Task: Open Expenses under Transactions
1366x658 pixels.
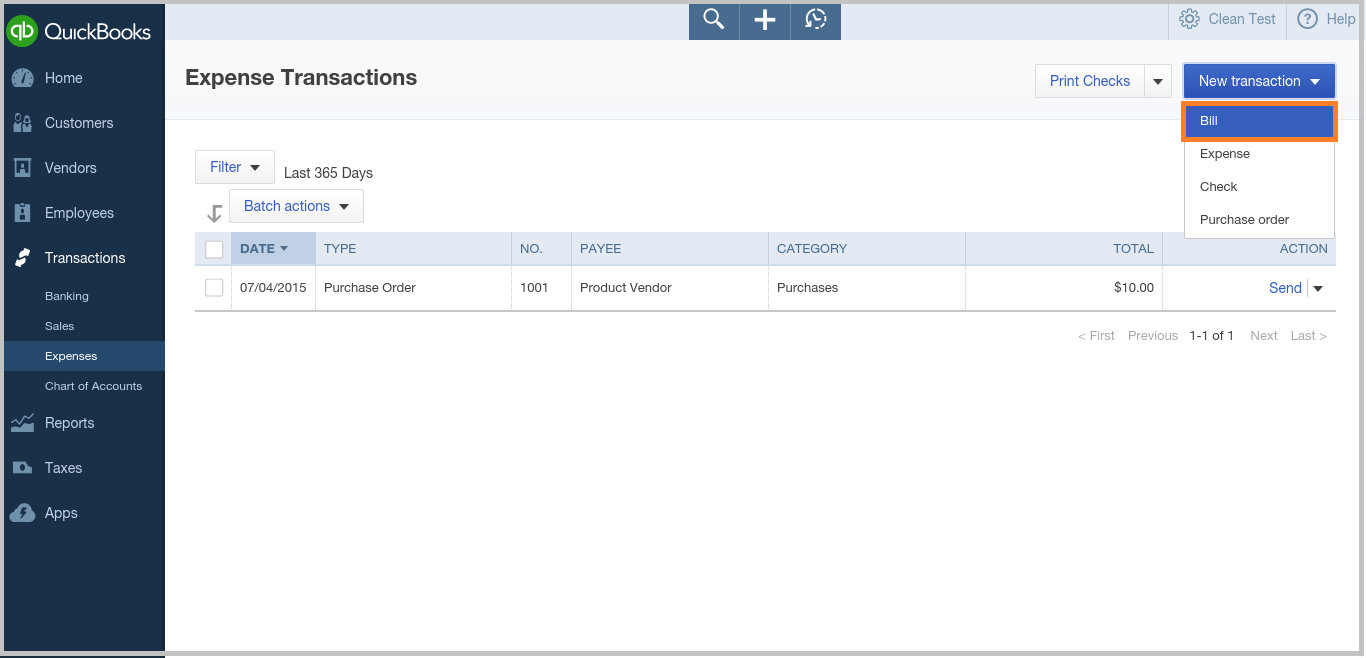Action: point(84,356)
